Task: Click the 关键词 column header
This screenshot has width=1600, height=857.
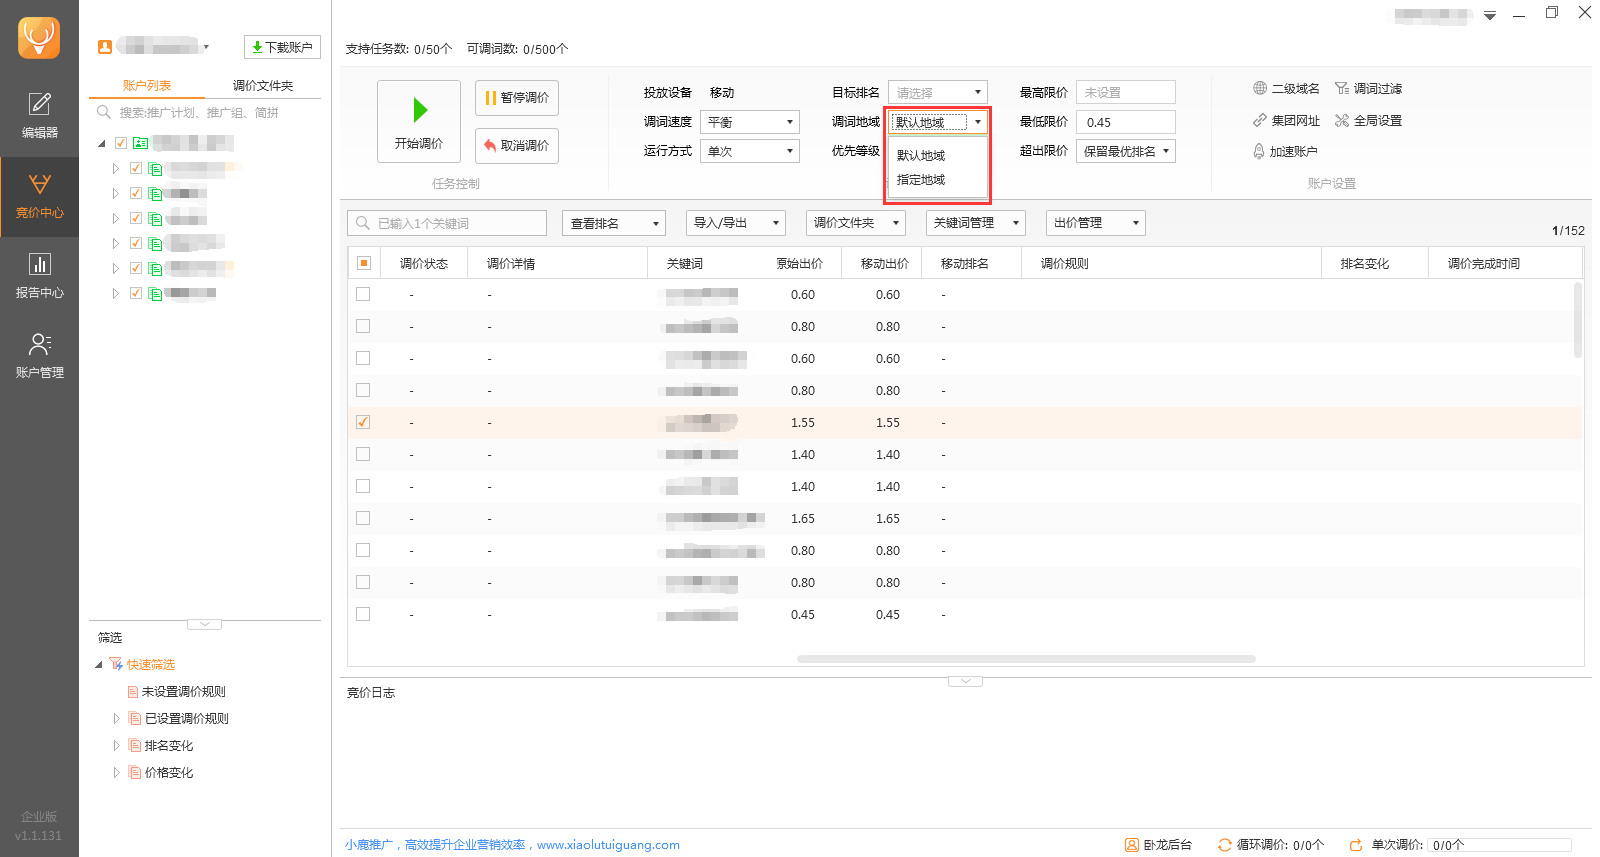Action: pos(685,264)
